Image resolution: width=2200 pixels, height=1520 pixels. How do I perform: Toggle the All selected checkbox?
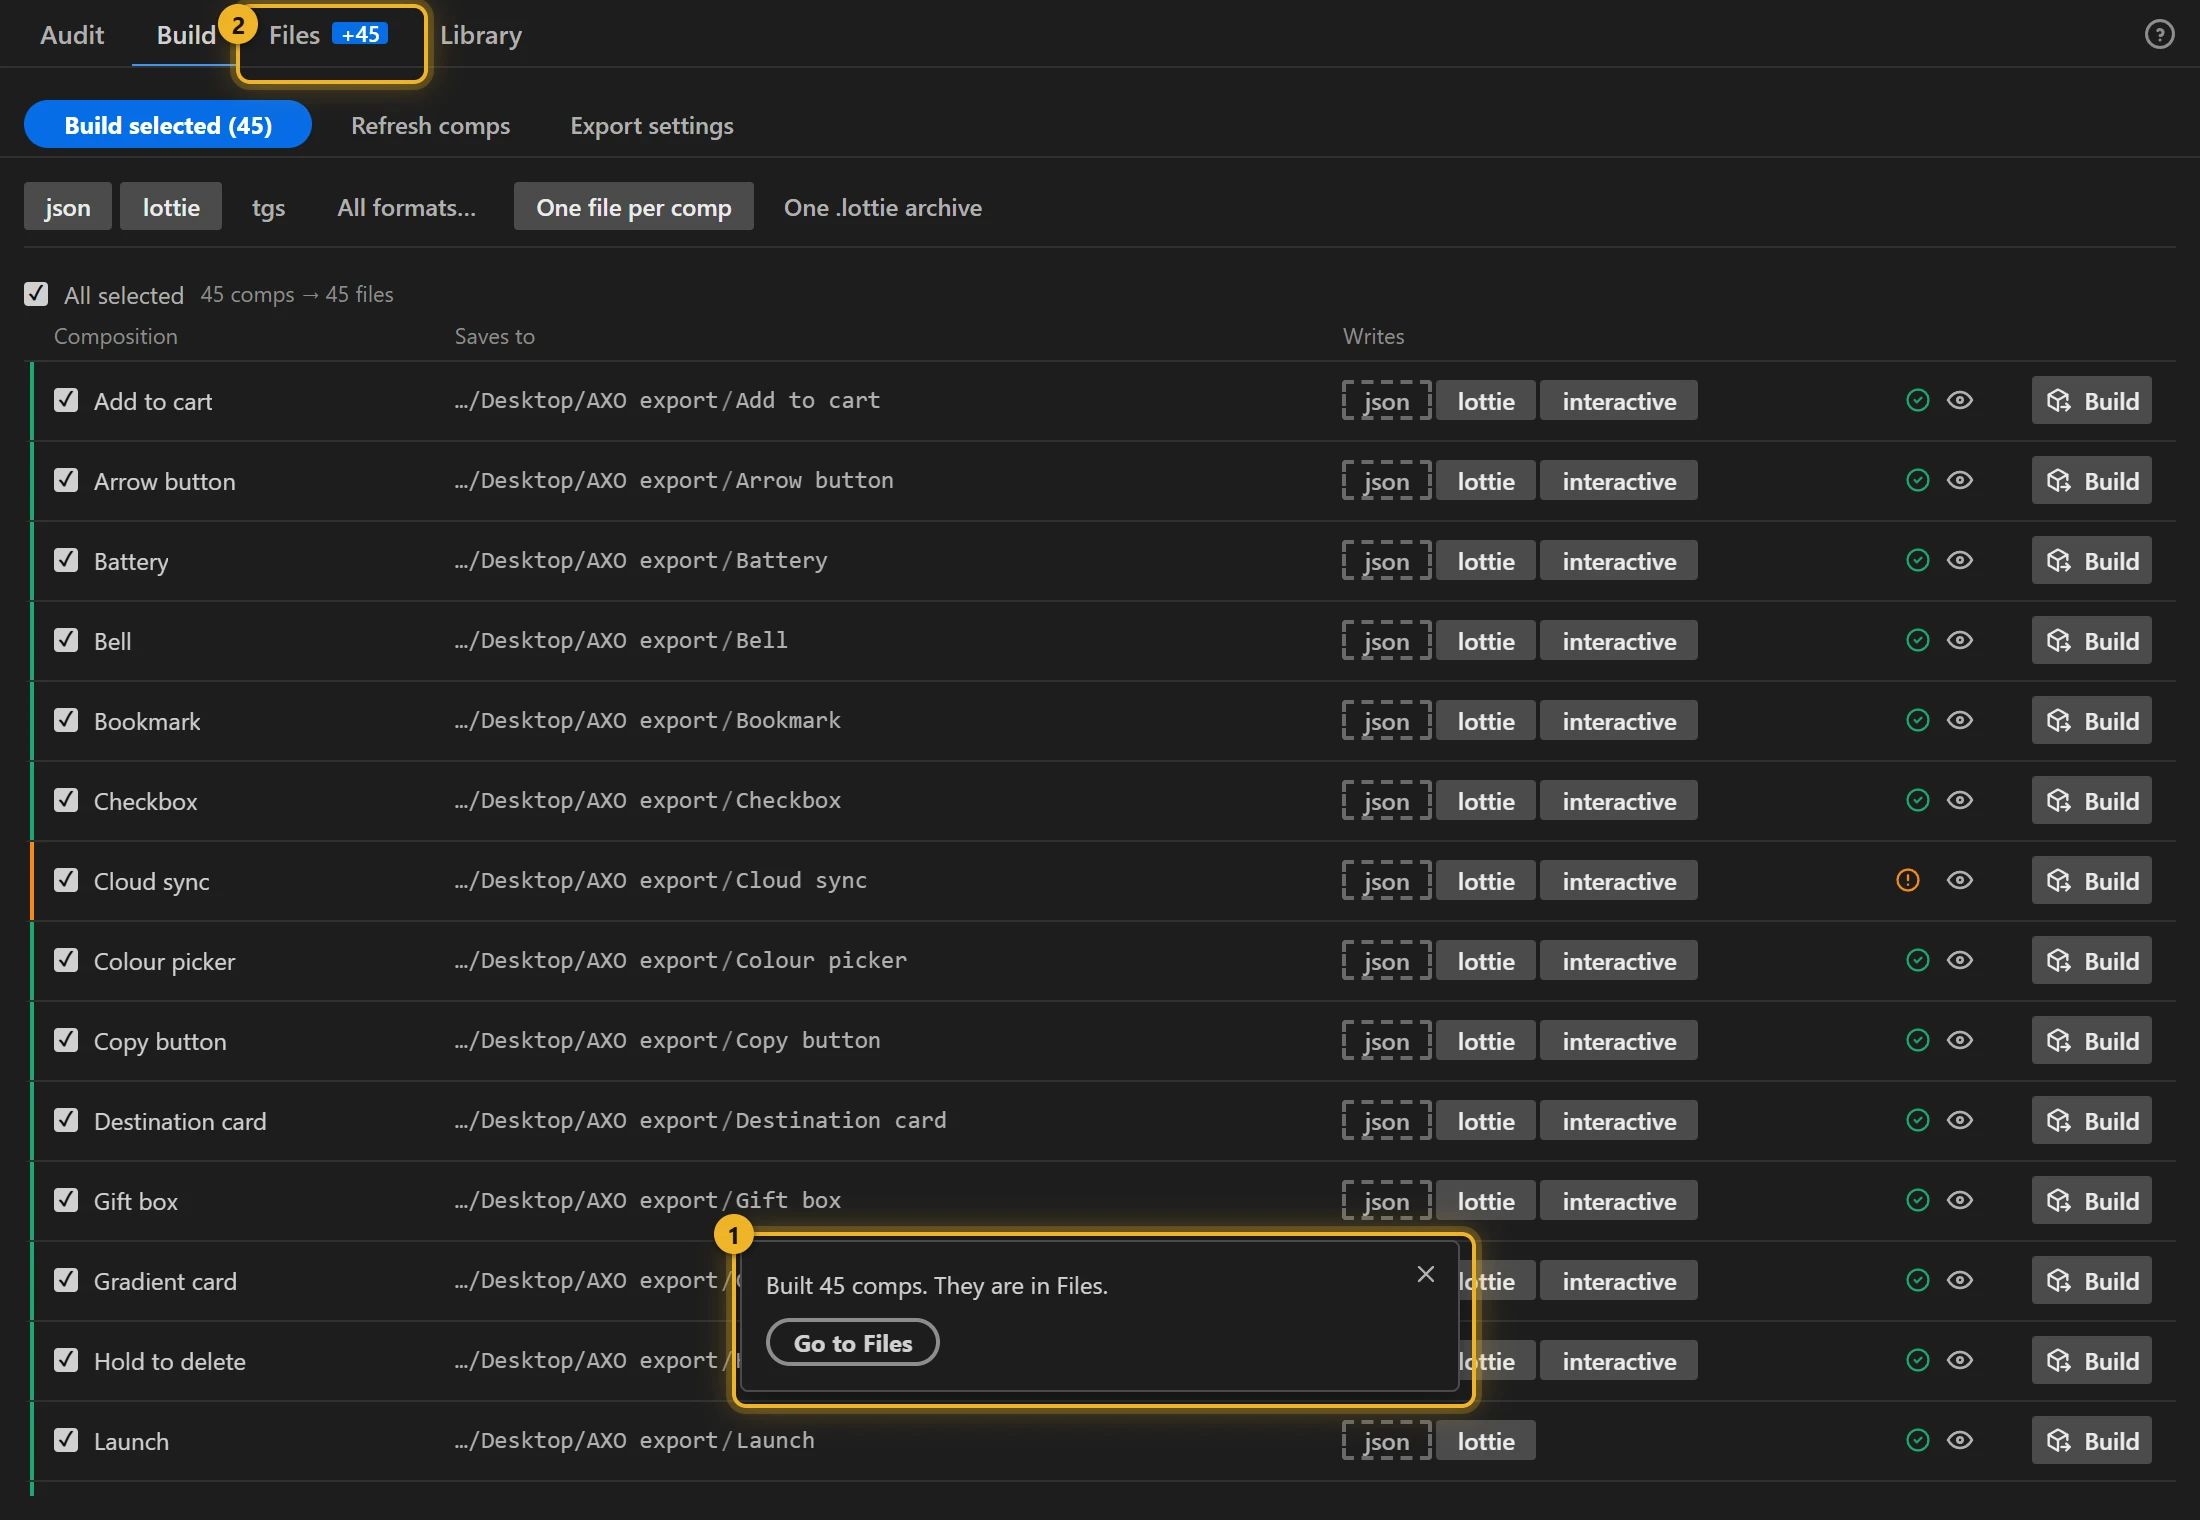[x=36, y=294]
